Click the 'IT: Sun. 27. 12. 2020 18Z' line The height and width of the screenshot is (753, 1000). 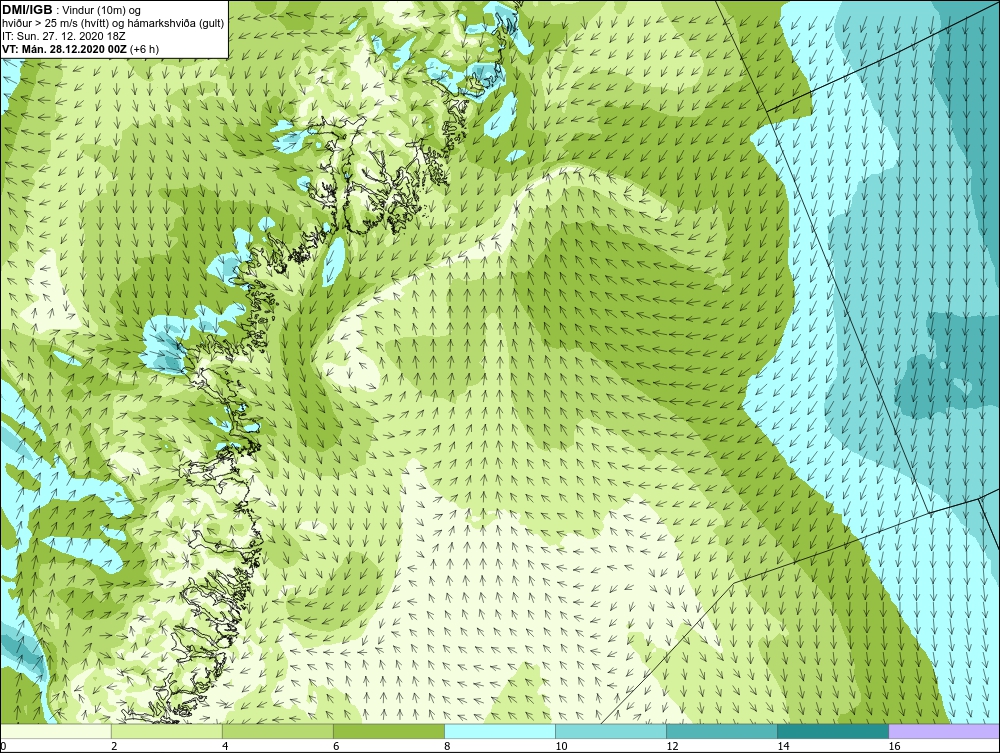click(64, 36)
